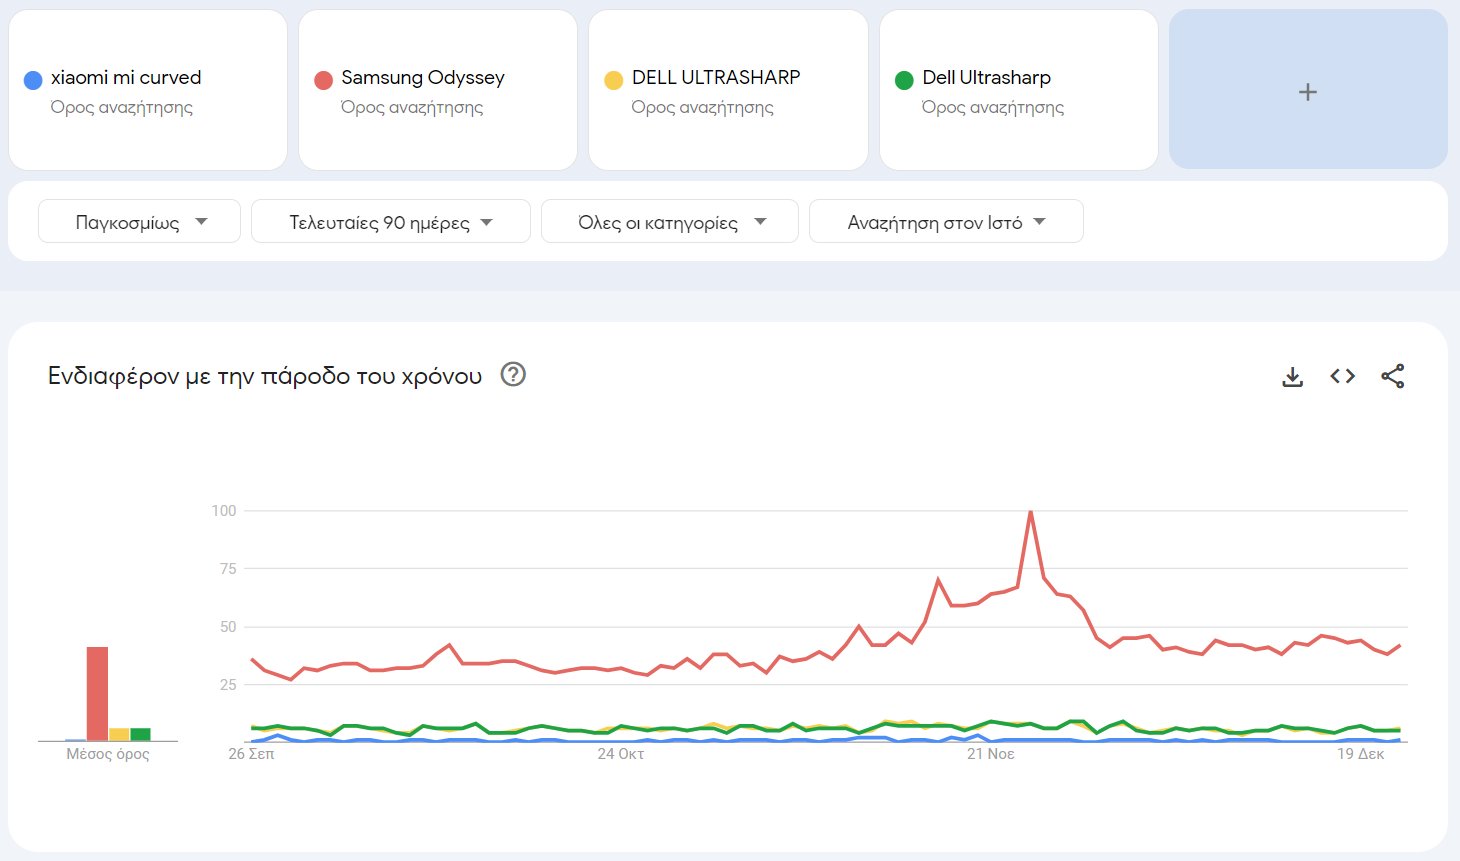Open the Παγκοσμίως region dropdown
The width and height of the screenshot is (1460, 861).
click(139, 222)
